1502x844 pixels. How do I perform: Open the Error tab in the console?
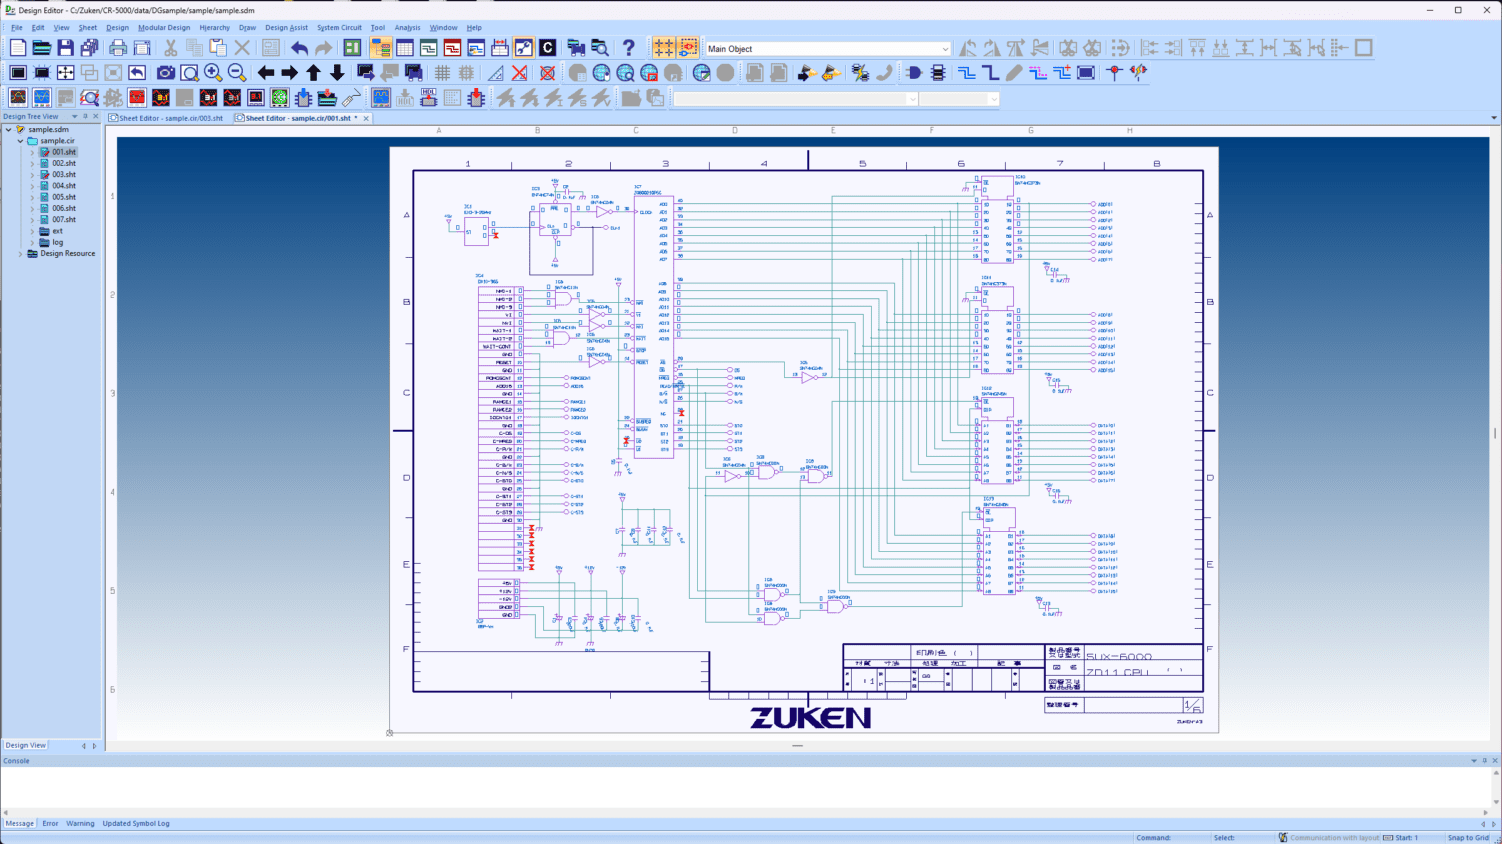coord(49,823)
